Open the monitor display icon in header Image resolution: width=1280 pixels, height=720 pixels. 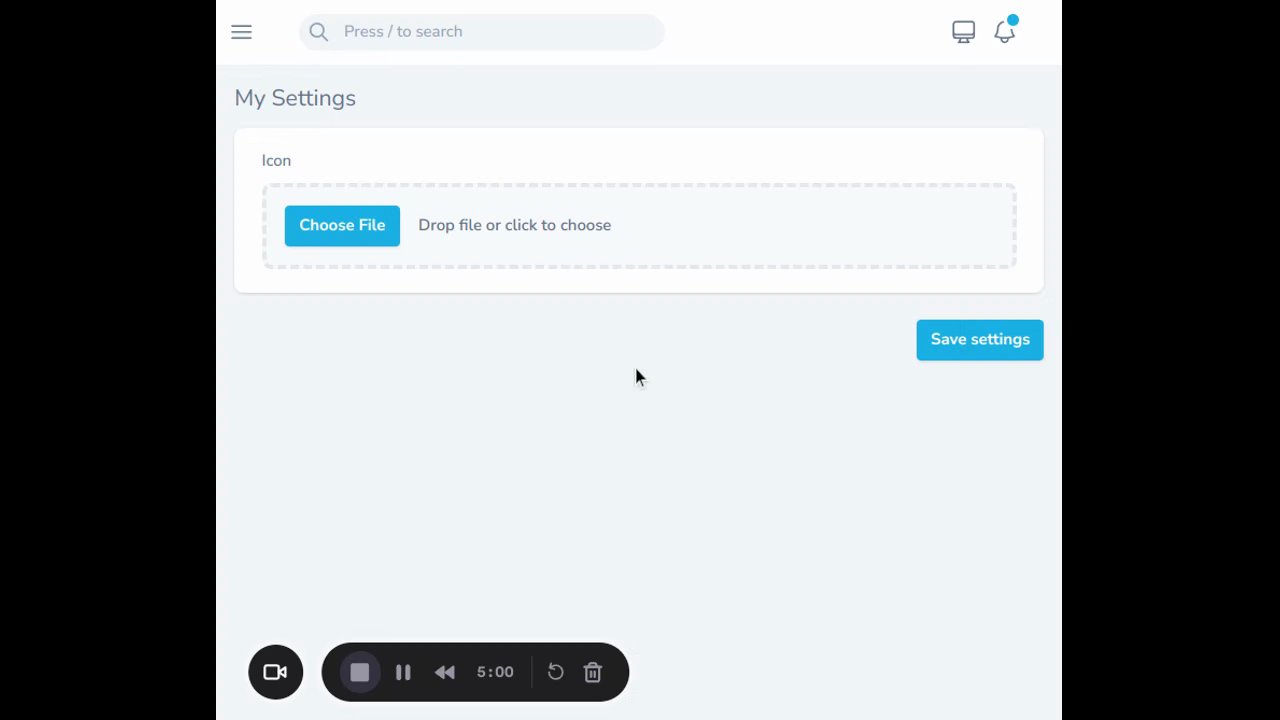963,32
